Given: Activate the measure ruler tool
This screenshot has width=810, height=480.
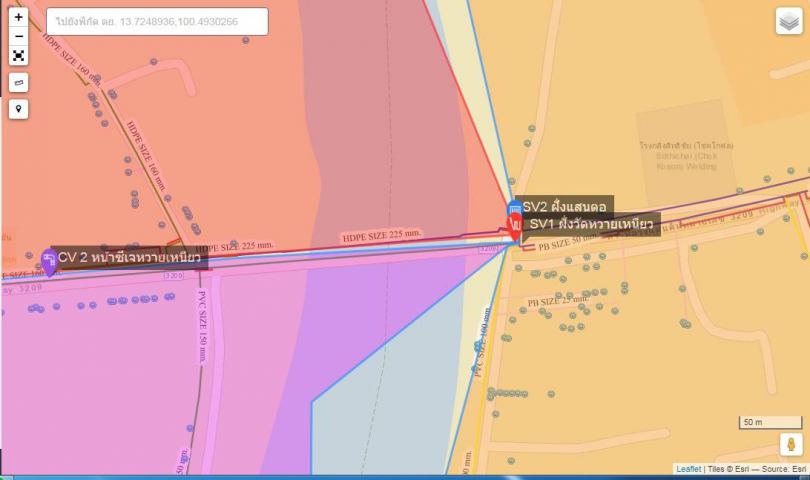Looking at the screenshot, I should (x=18, y=82).
